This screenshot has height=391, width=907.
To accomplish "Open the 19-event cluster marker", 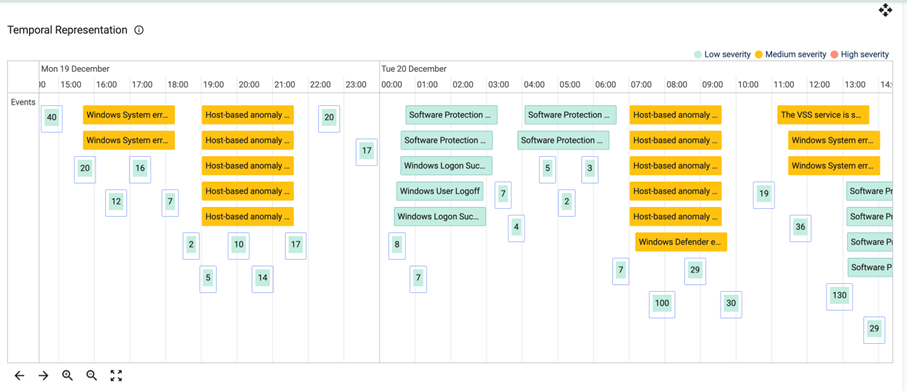I will [764, 195].
